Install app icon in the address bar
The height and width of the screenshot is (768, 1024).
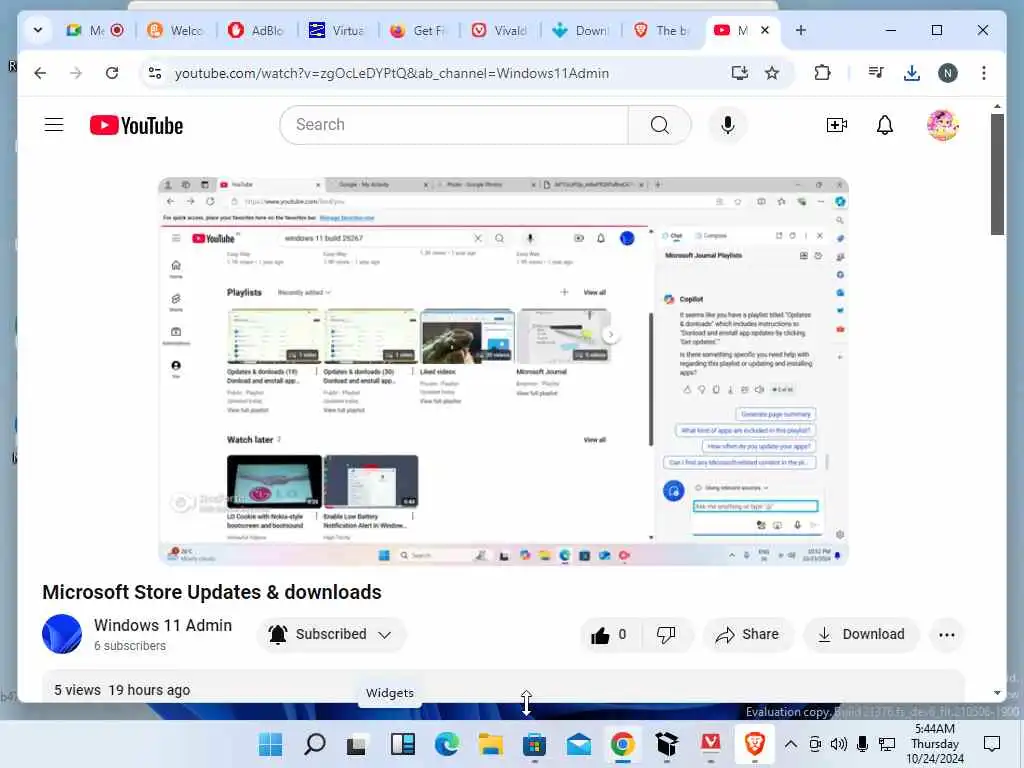coord(739,73)
